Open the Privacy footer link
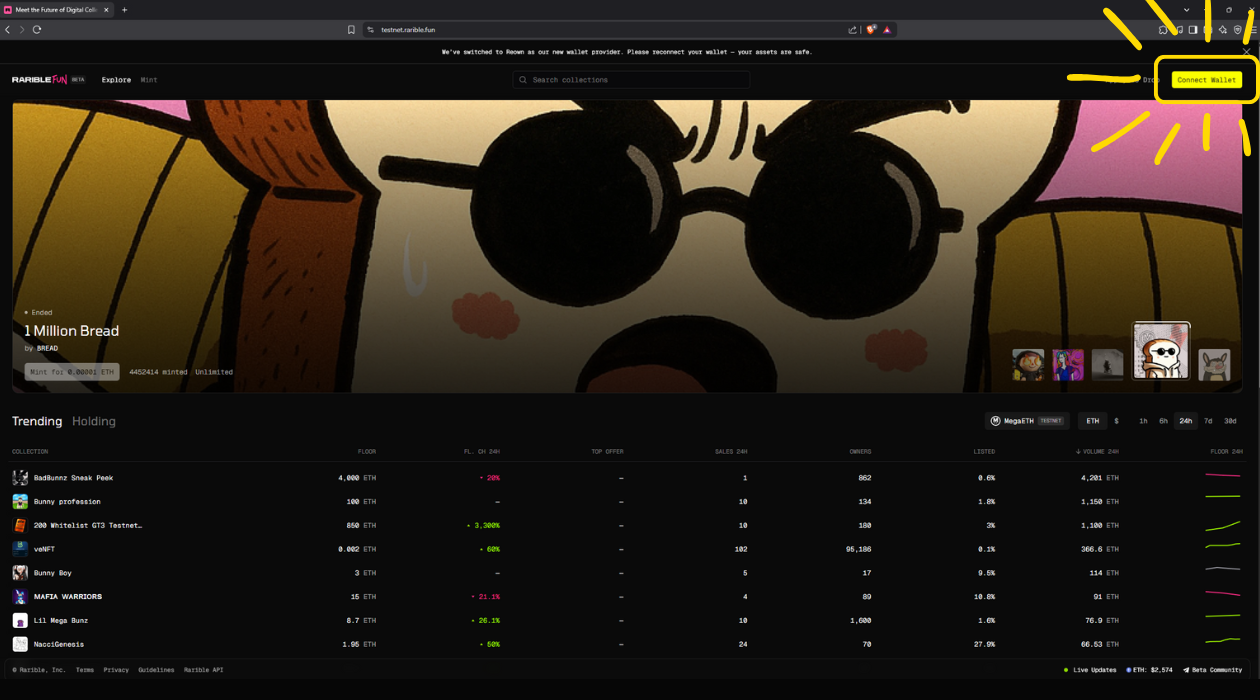The height and width of the screenshot is (700, 1260). coord(116,670)
